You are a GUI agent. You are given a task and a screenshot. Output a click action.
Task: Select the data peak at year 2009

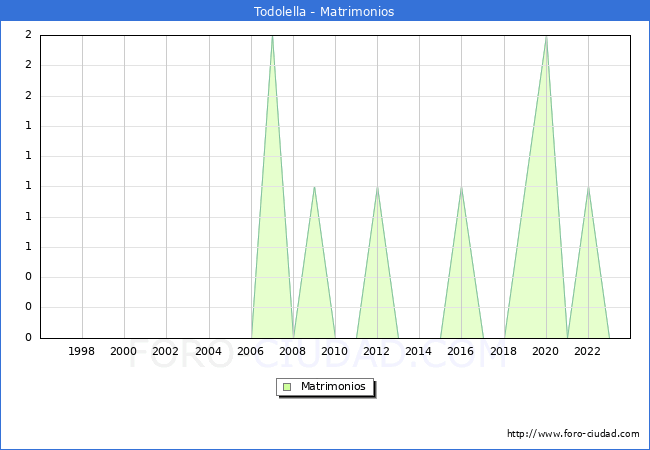click(314, 188)
